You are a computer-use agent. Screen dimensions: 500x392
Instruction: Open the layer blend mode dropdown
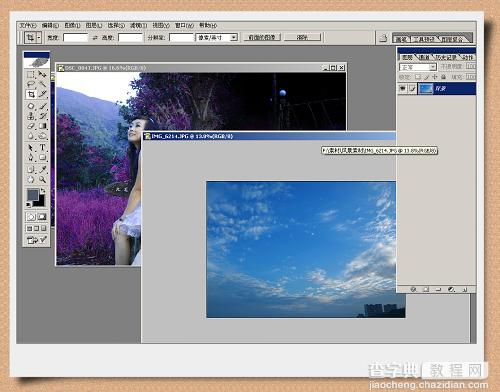point(418,67)
